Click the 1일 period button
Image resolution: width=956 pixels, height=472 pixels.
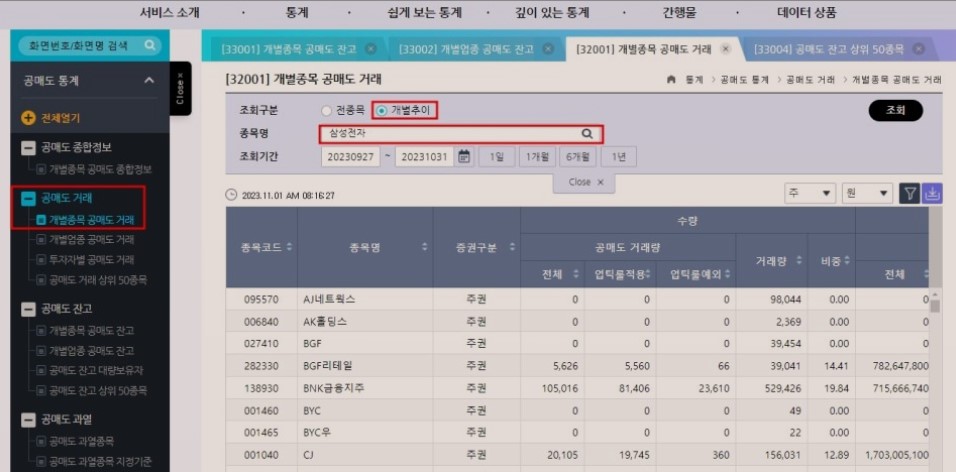pyautogui.click(x=496, y=157)
